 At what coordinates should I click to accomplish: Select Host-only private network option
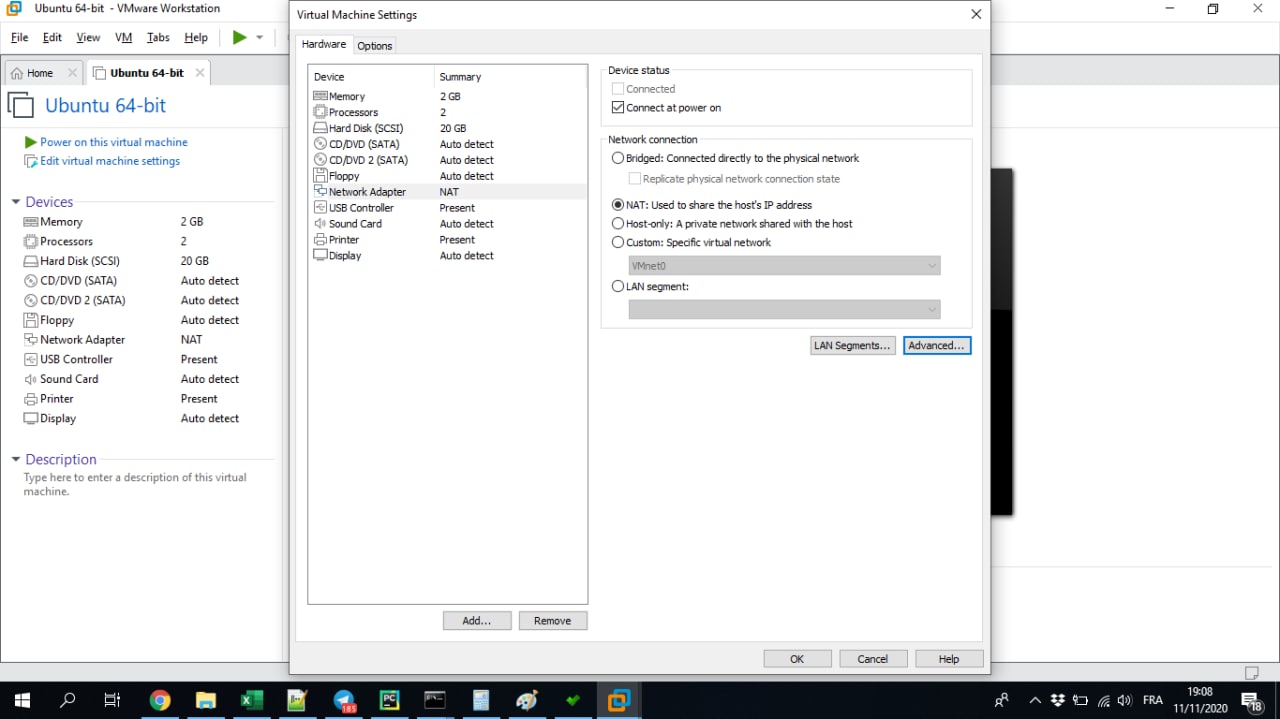[618, 224]
